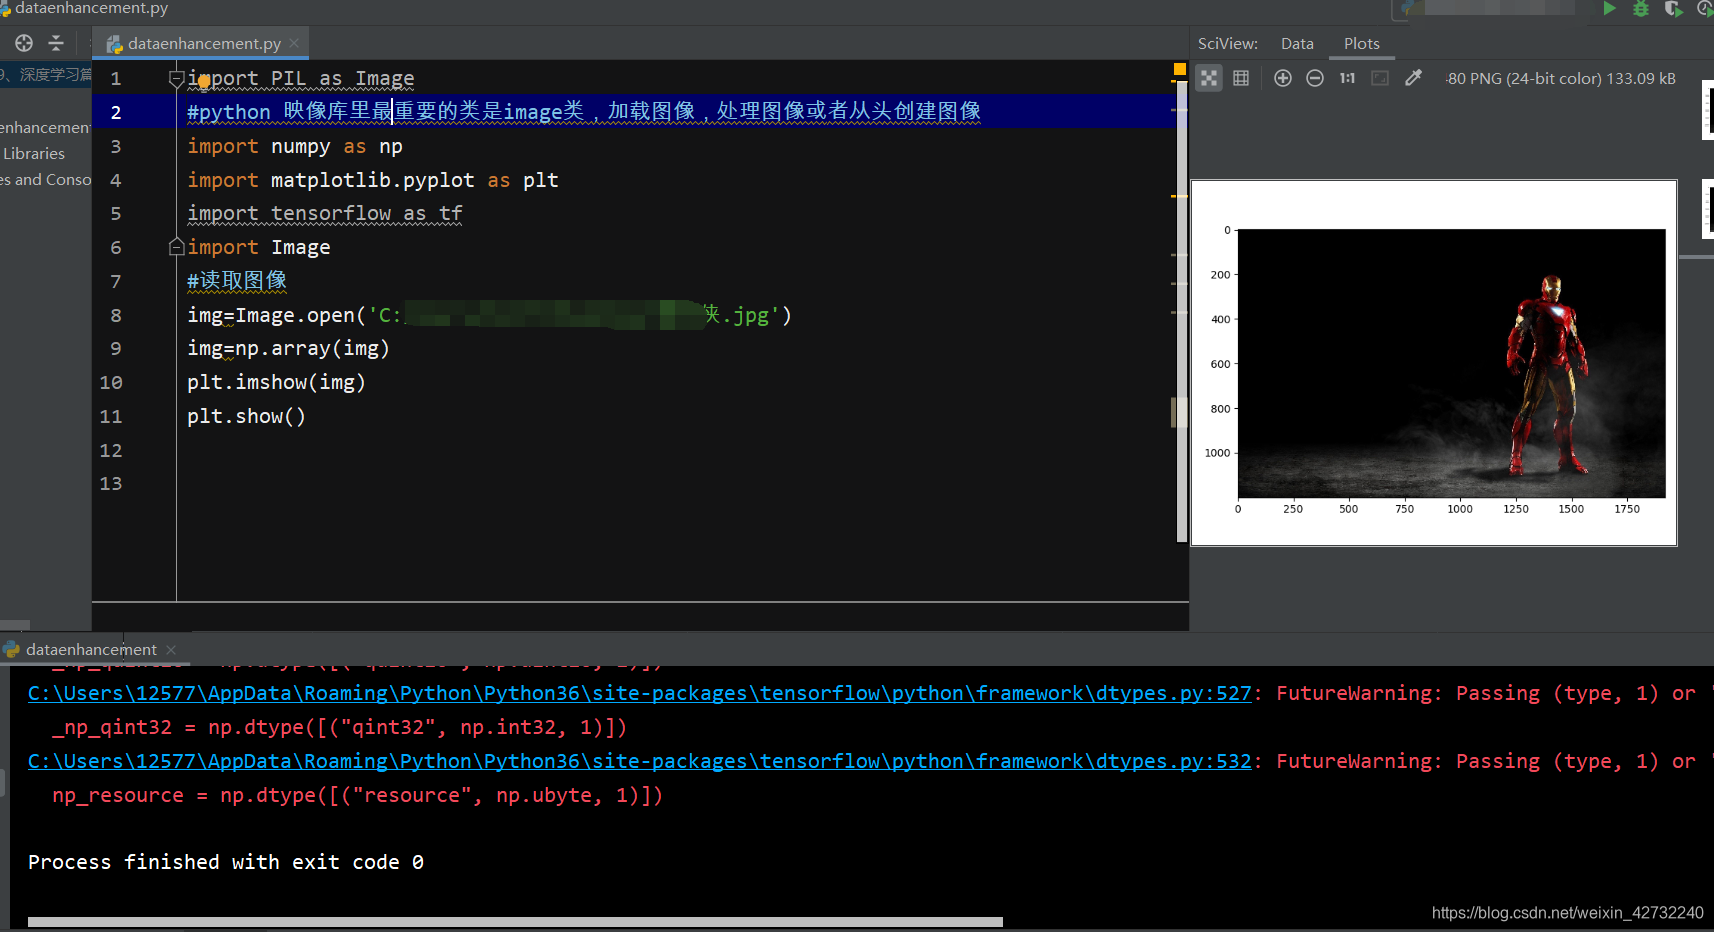The width and height of the screenshot is (1714, 932).
Task: Zoom in on the plot with the plus icon
Action: [x=1283, y=78]
